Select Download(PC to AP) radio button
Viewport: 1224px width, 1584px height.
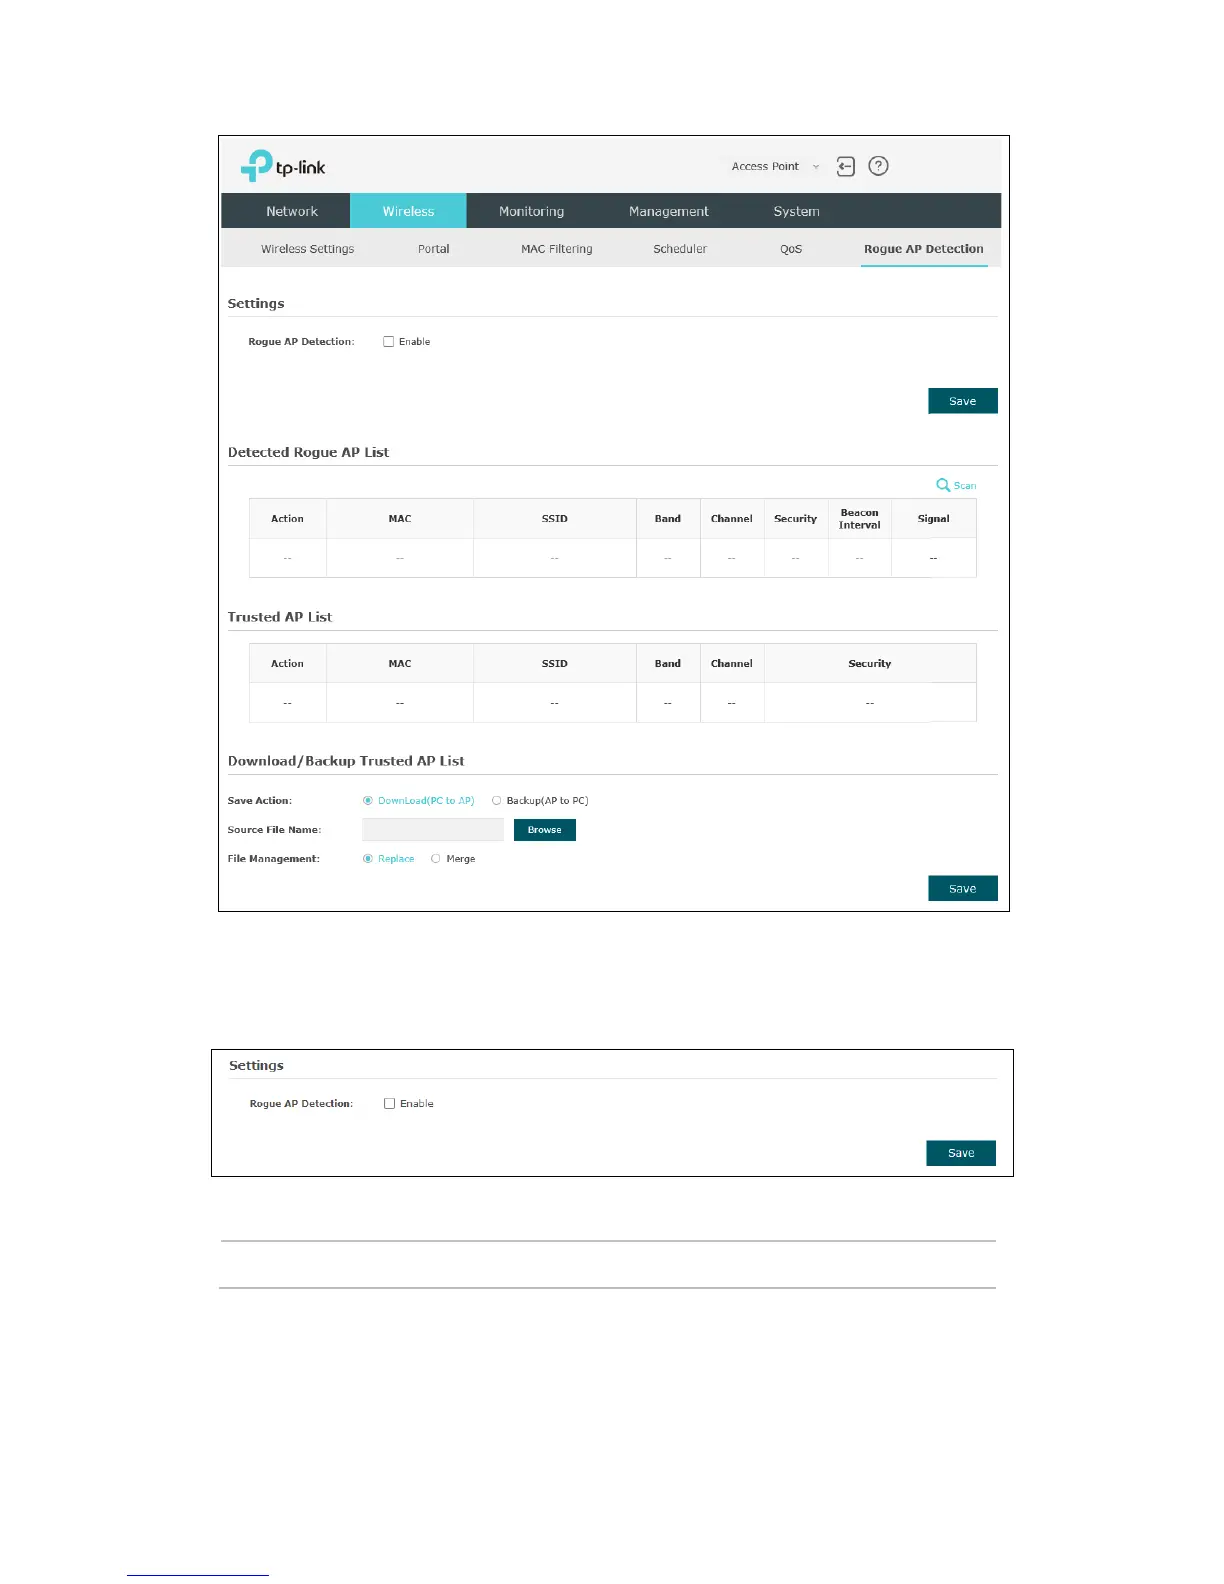point(368,801)
